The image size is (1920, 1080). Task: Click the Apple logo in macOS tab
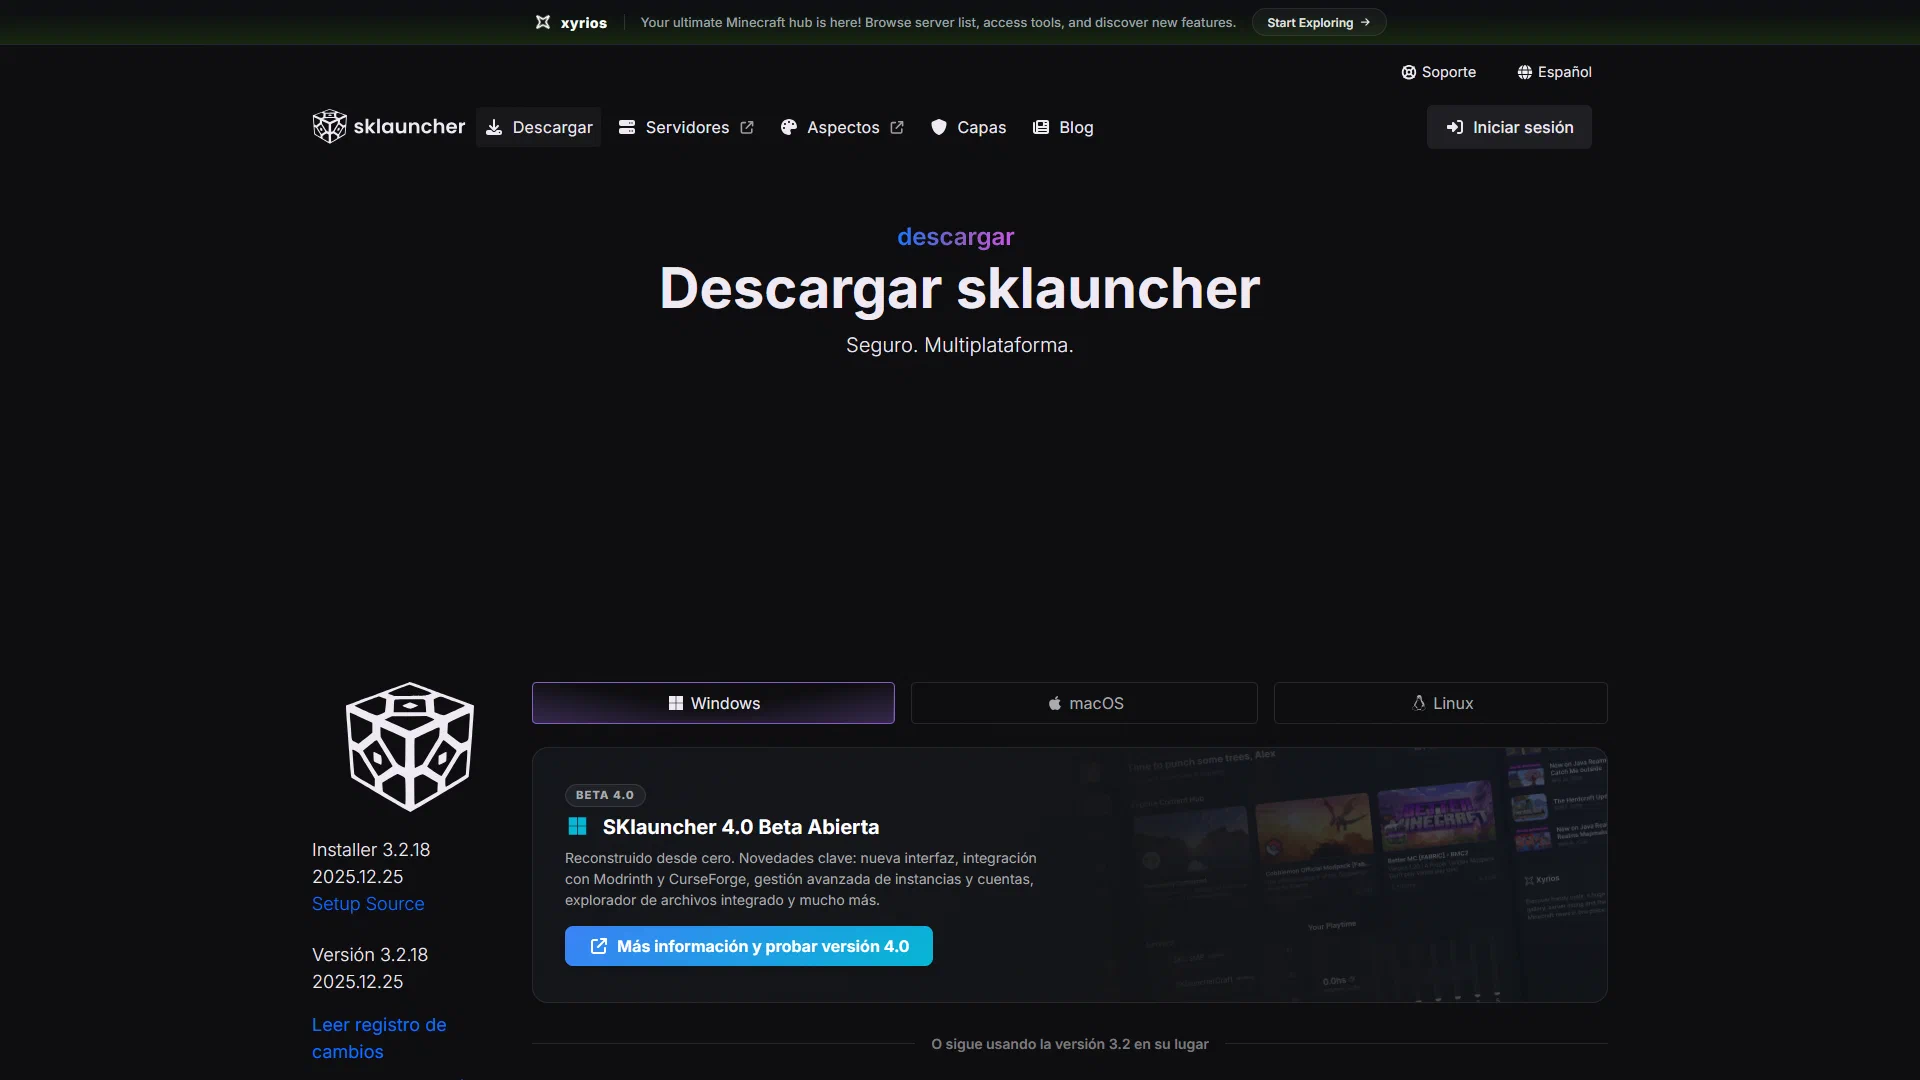pyautogui.click(x=1054, y=703)
